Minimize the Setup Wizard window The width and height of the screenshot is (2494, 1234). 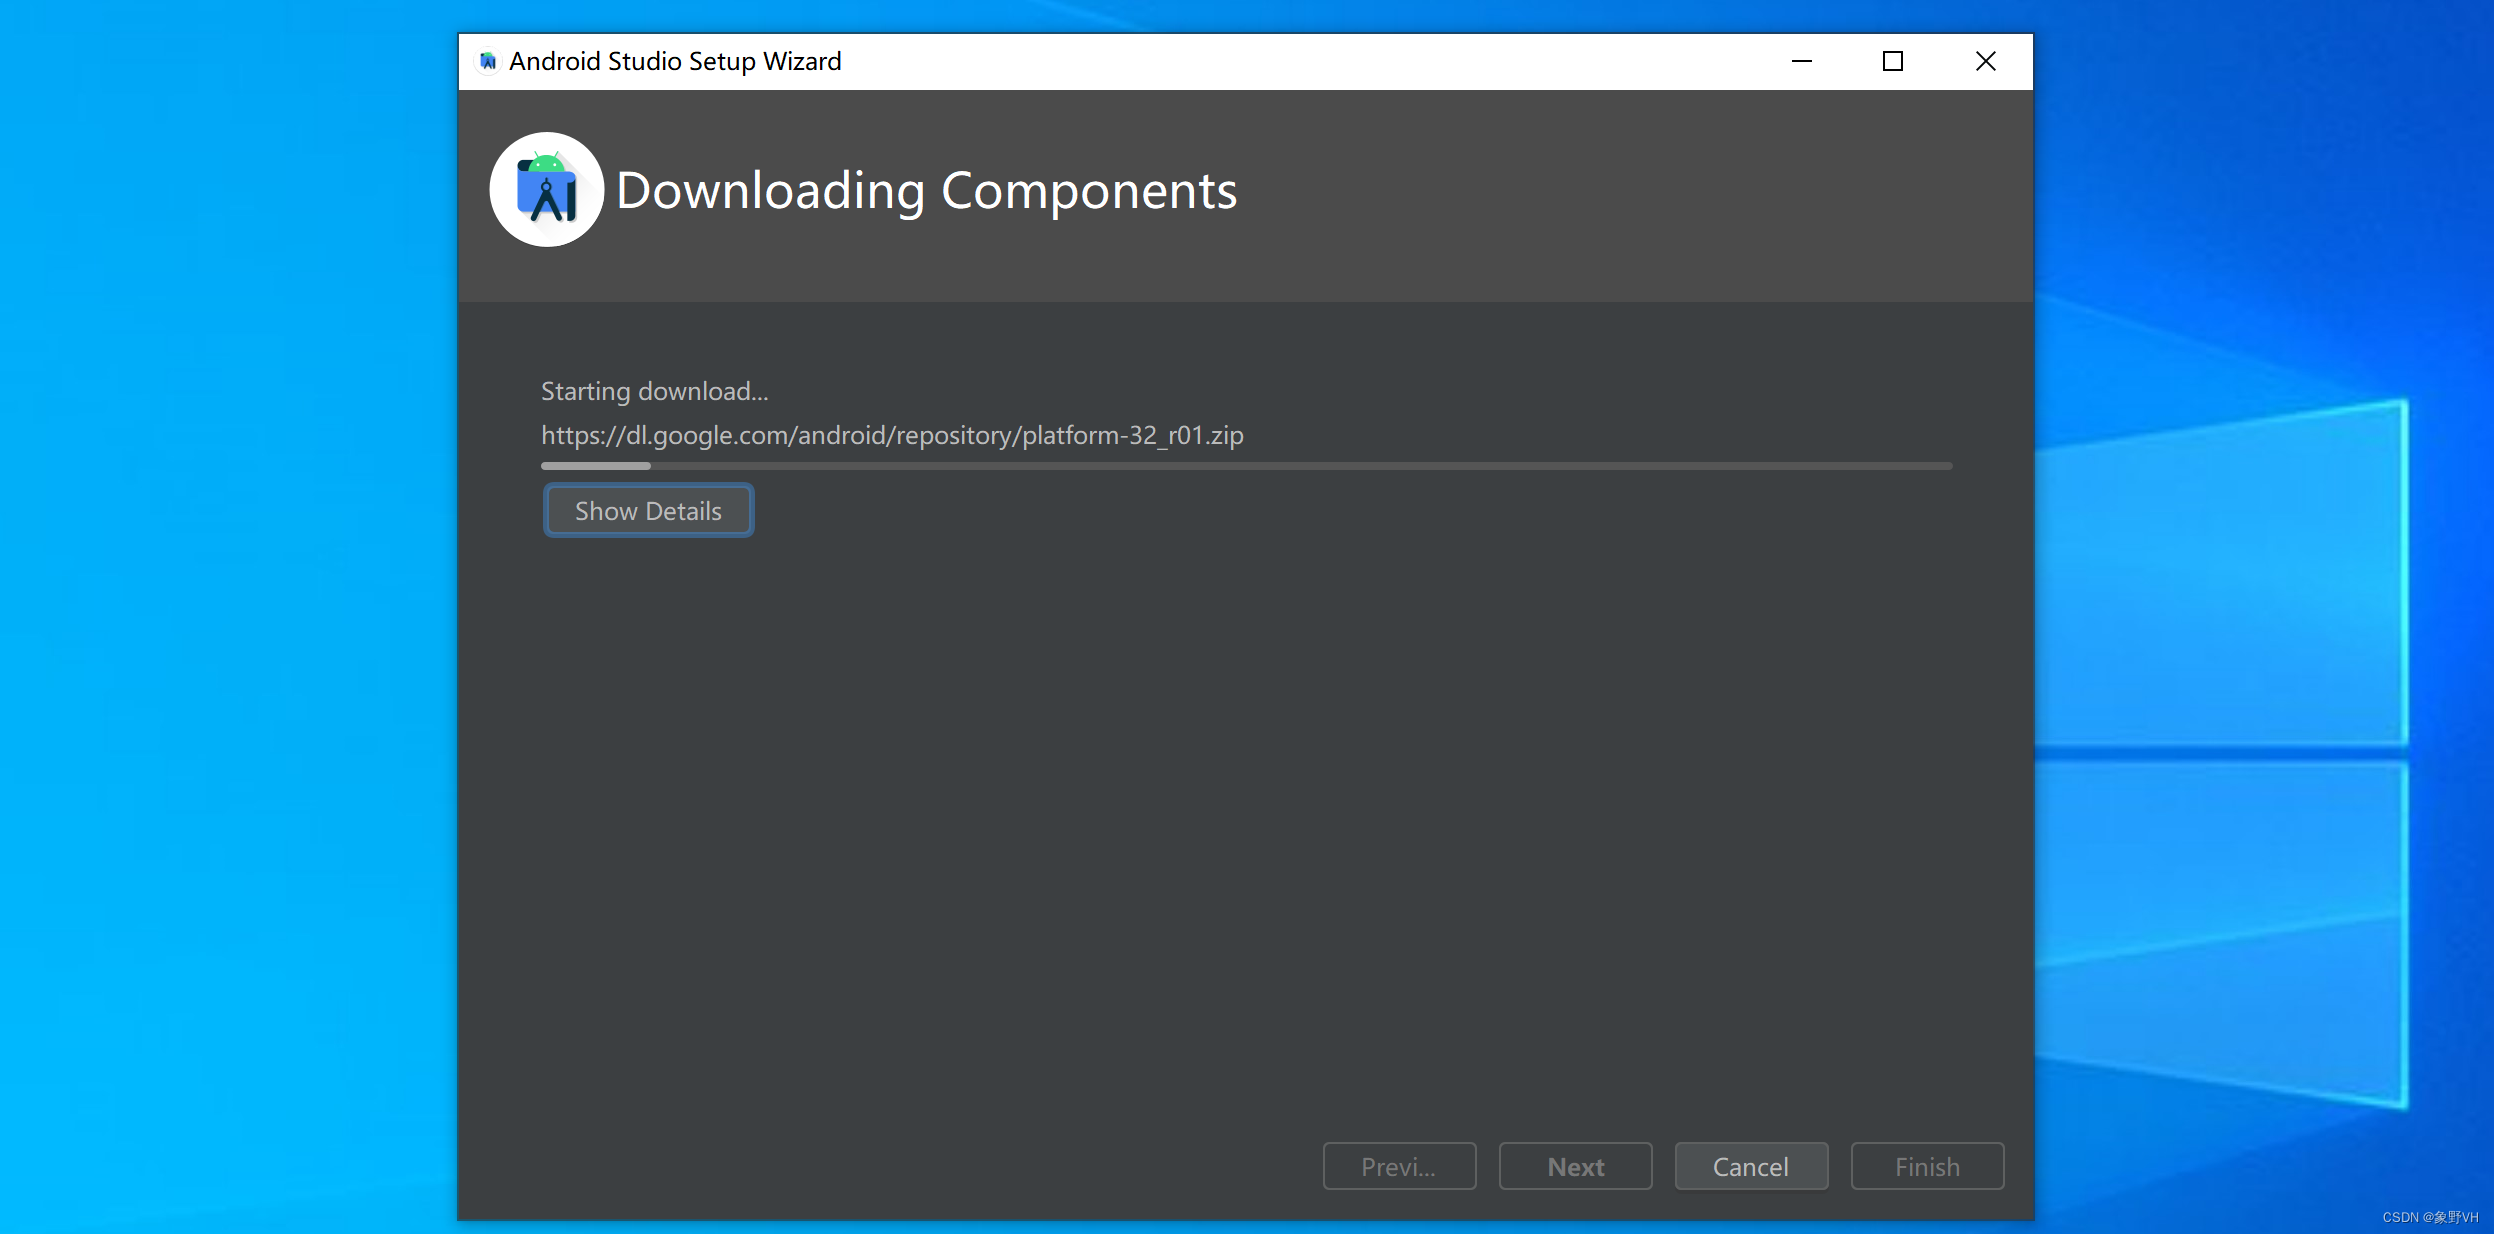1801,62
